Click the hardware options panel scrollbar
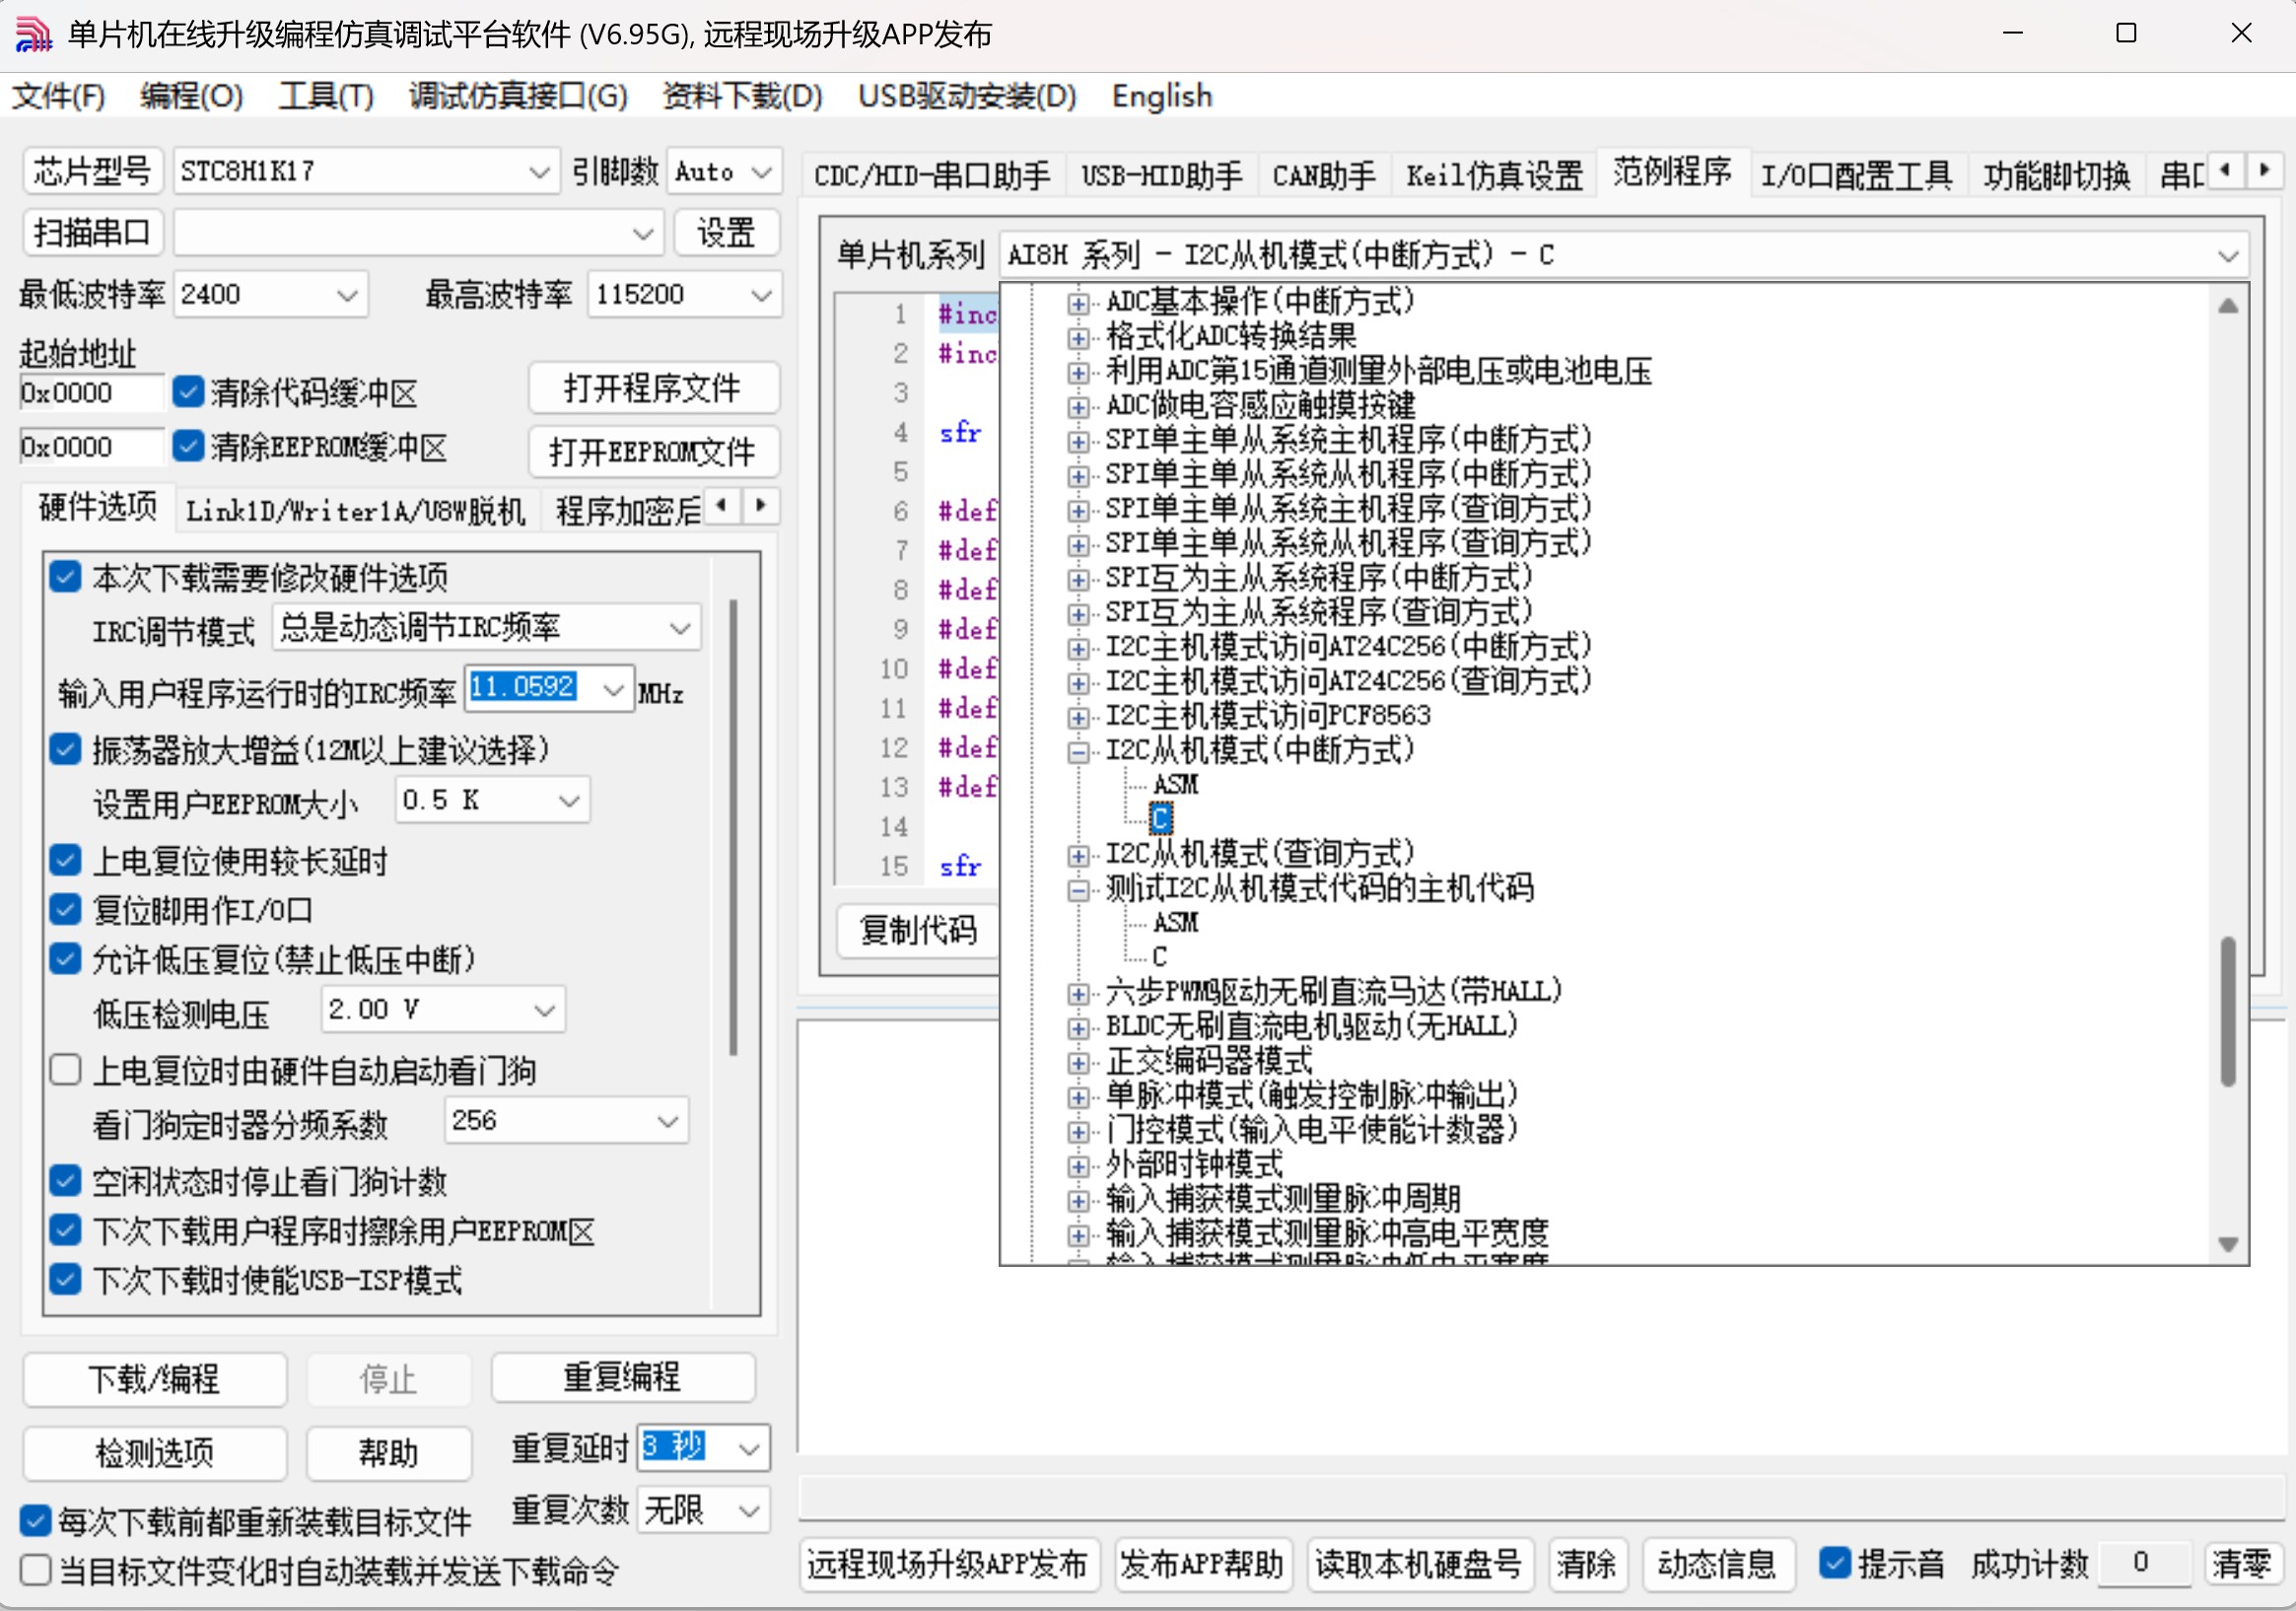Viewport: 2296px width, 1611px height. [x=734, y=826]
